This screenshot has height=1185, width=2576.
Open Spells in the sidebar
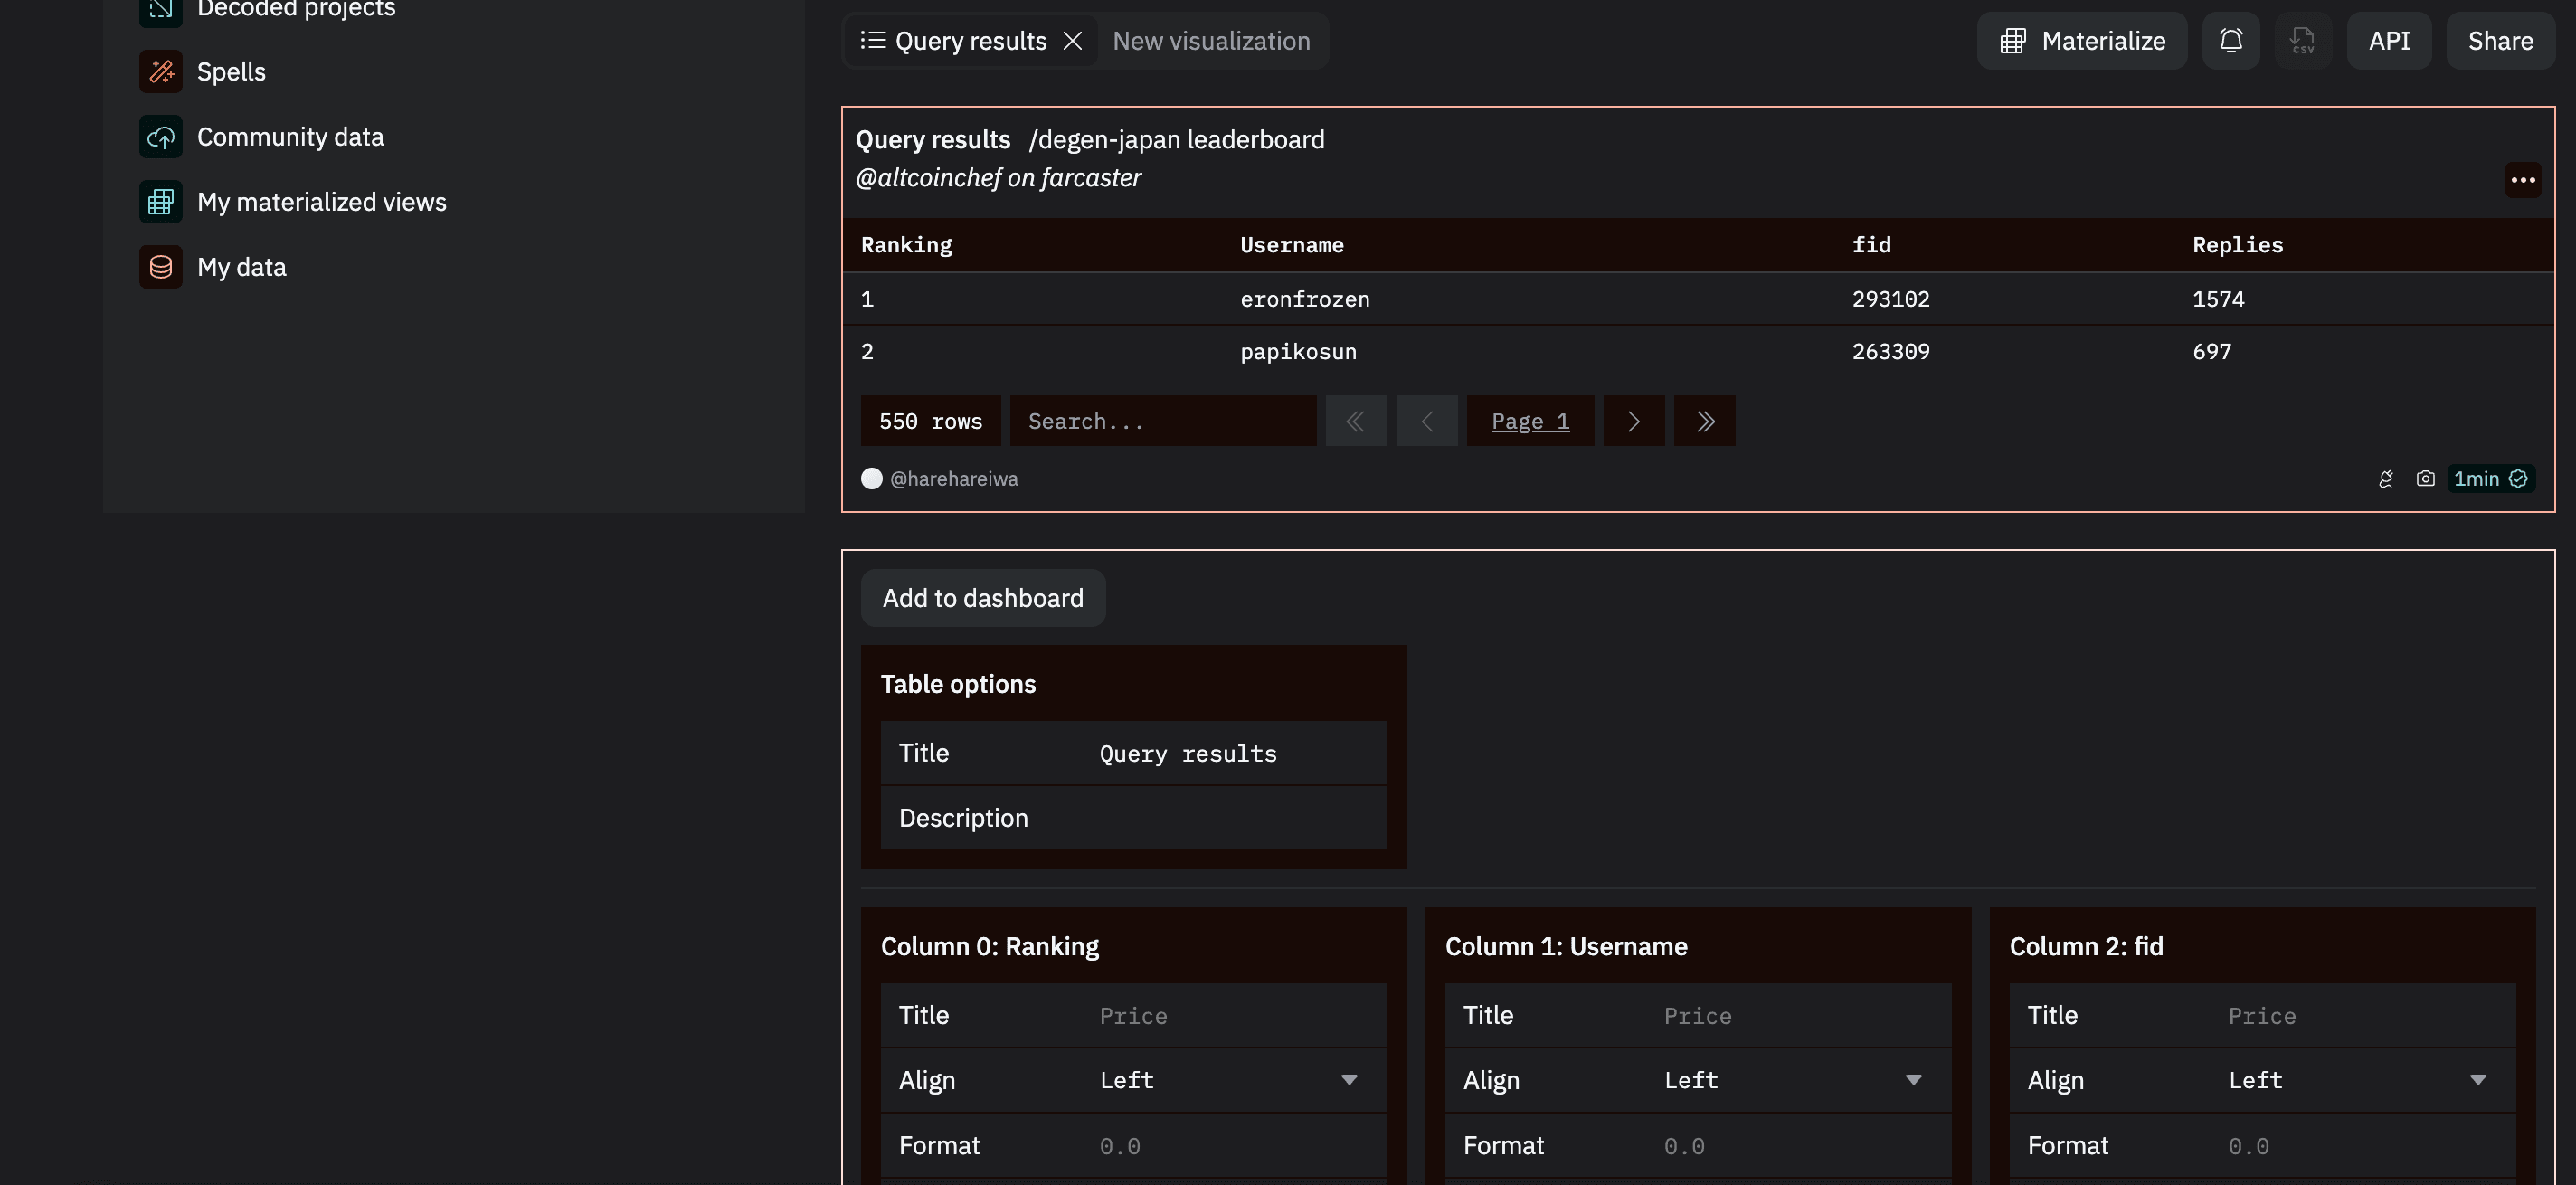(x=231, y=71)
